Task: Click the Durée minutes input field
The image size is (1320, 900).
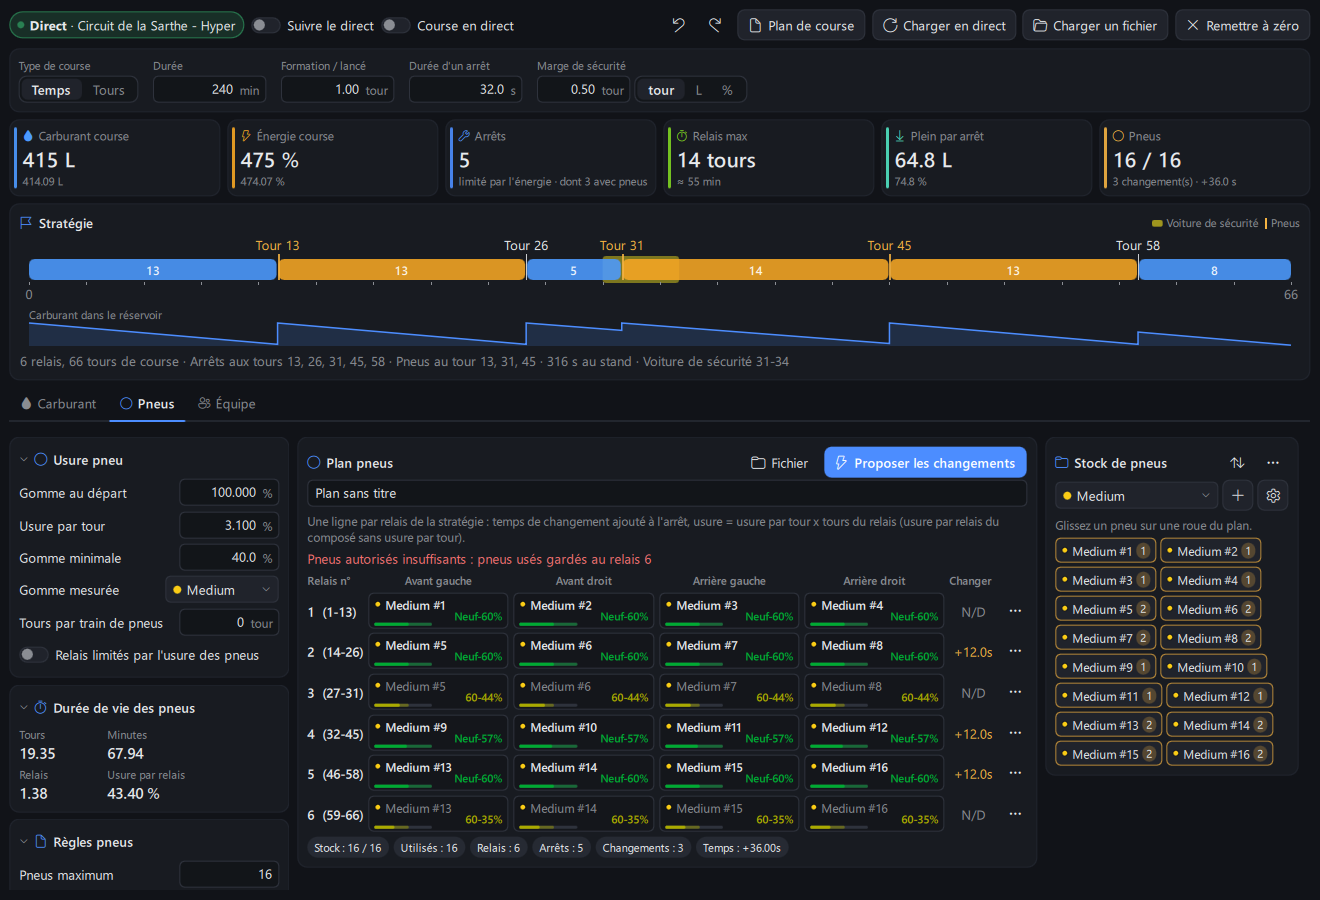Action: 208,89
